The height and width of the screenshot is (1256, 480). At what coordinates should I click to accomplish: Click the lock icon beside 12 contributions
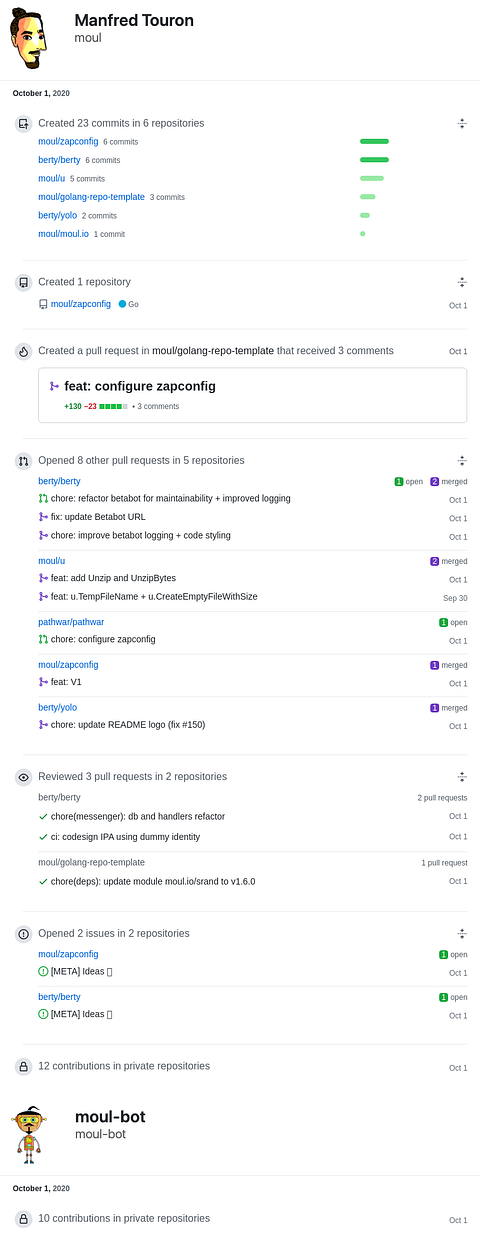click(x=23, y=1067)
